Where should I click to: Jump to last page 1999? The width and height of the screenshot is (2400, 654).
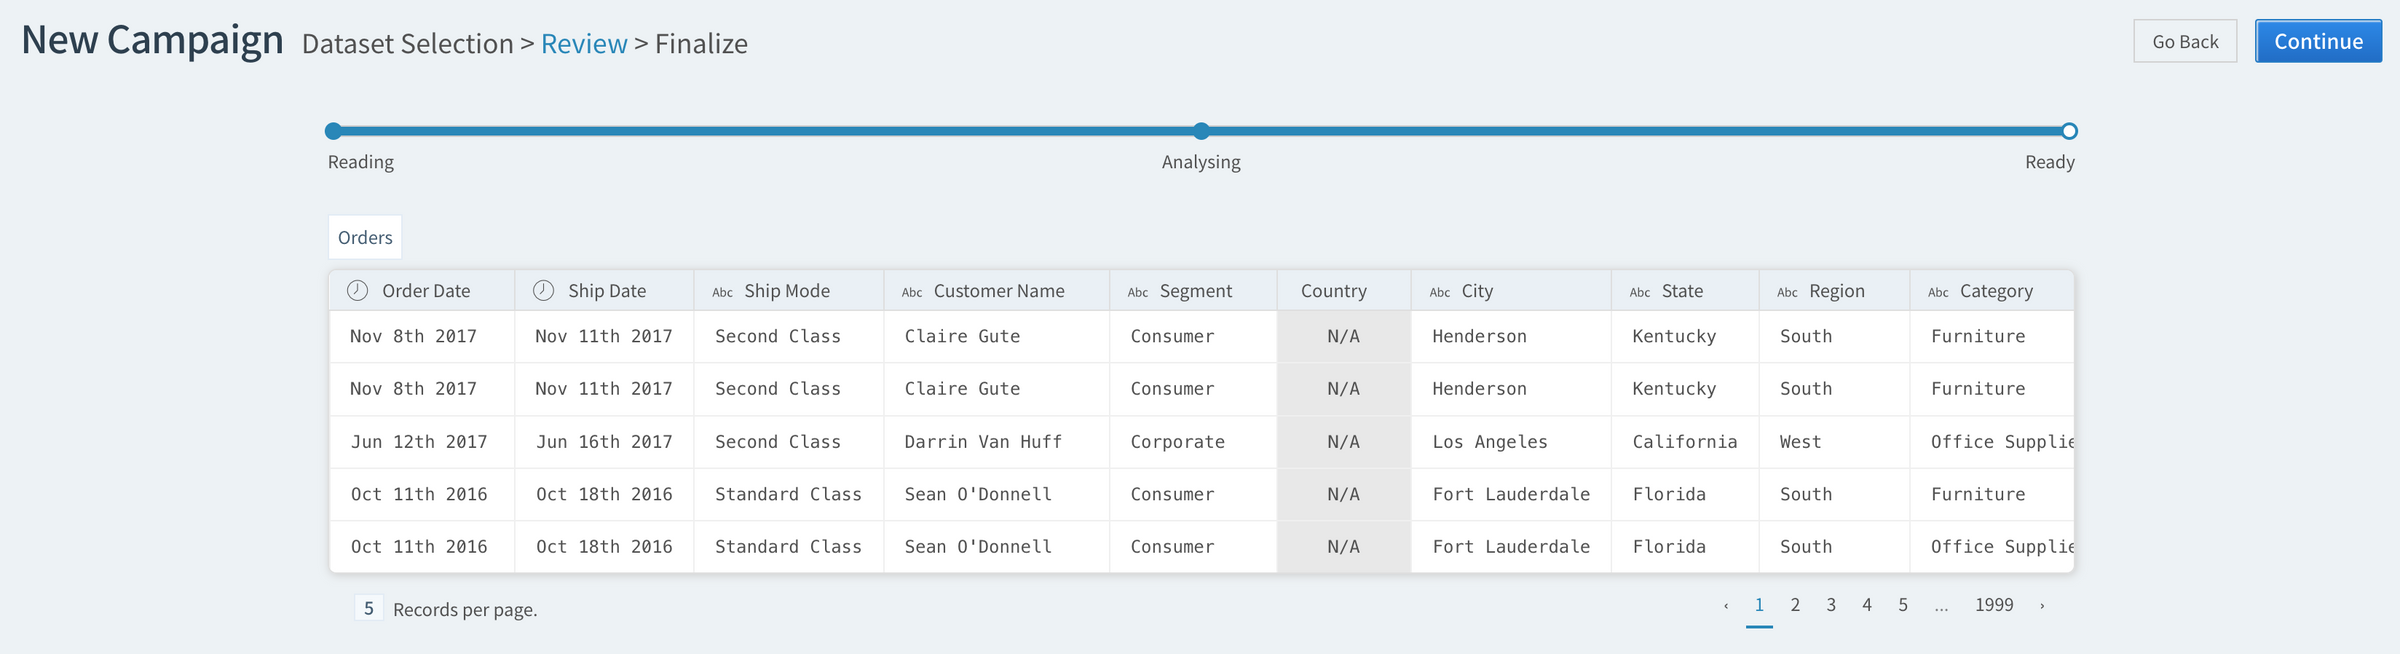(1993, 605)
